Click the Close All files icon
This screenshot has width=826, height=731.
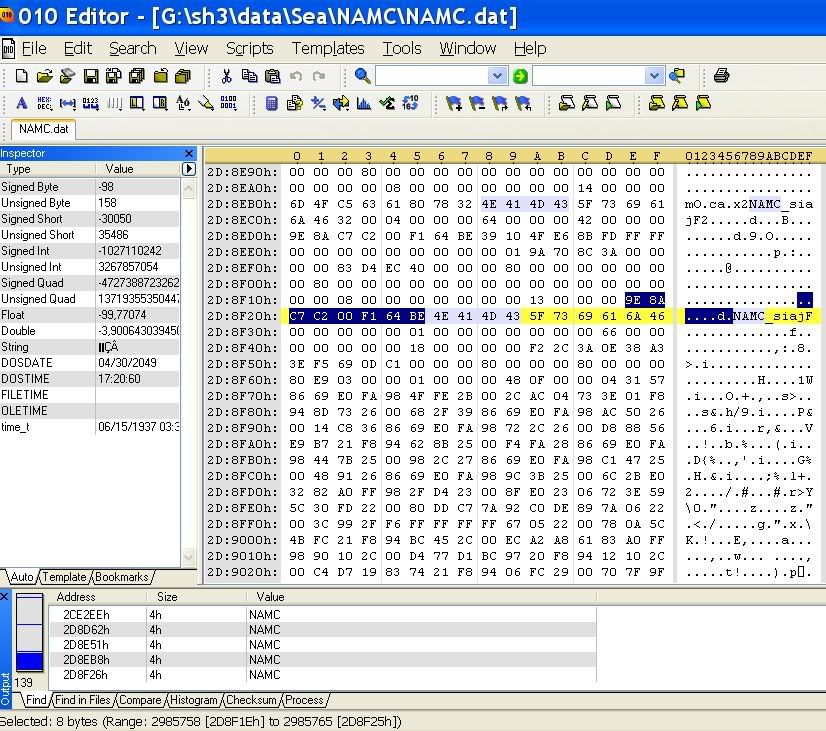click(183, 76)
